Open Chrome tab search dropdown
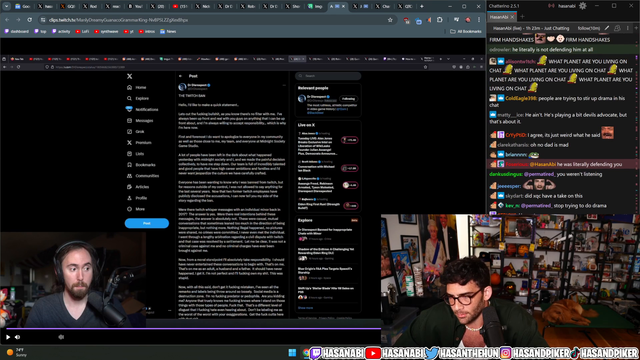The height and width of the screenshot is (360, 640). tap(7, 6)
